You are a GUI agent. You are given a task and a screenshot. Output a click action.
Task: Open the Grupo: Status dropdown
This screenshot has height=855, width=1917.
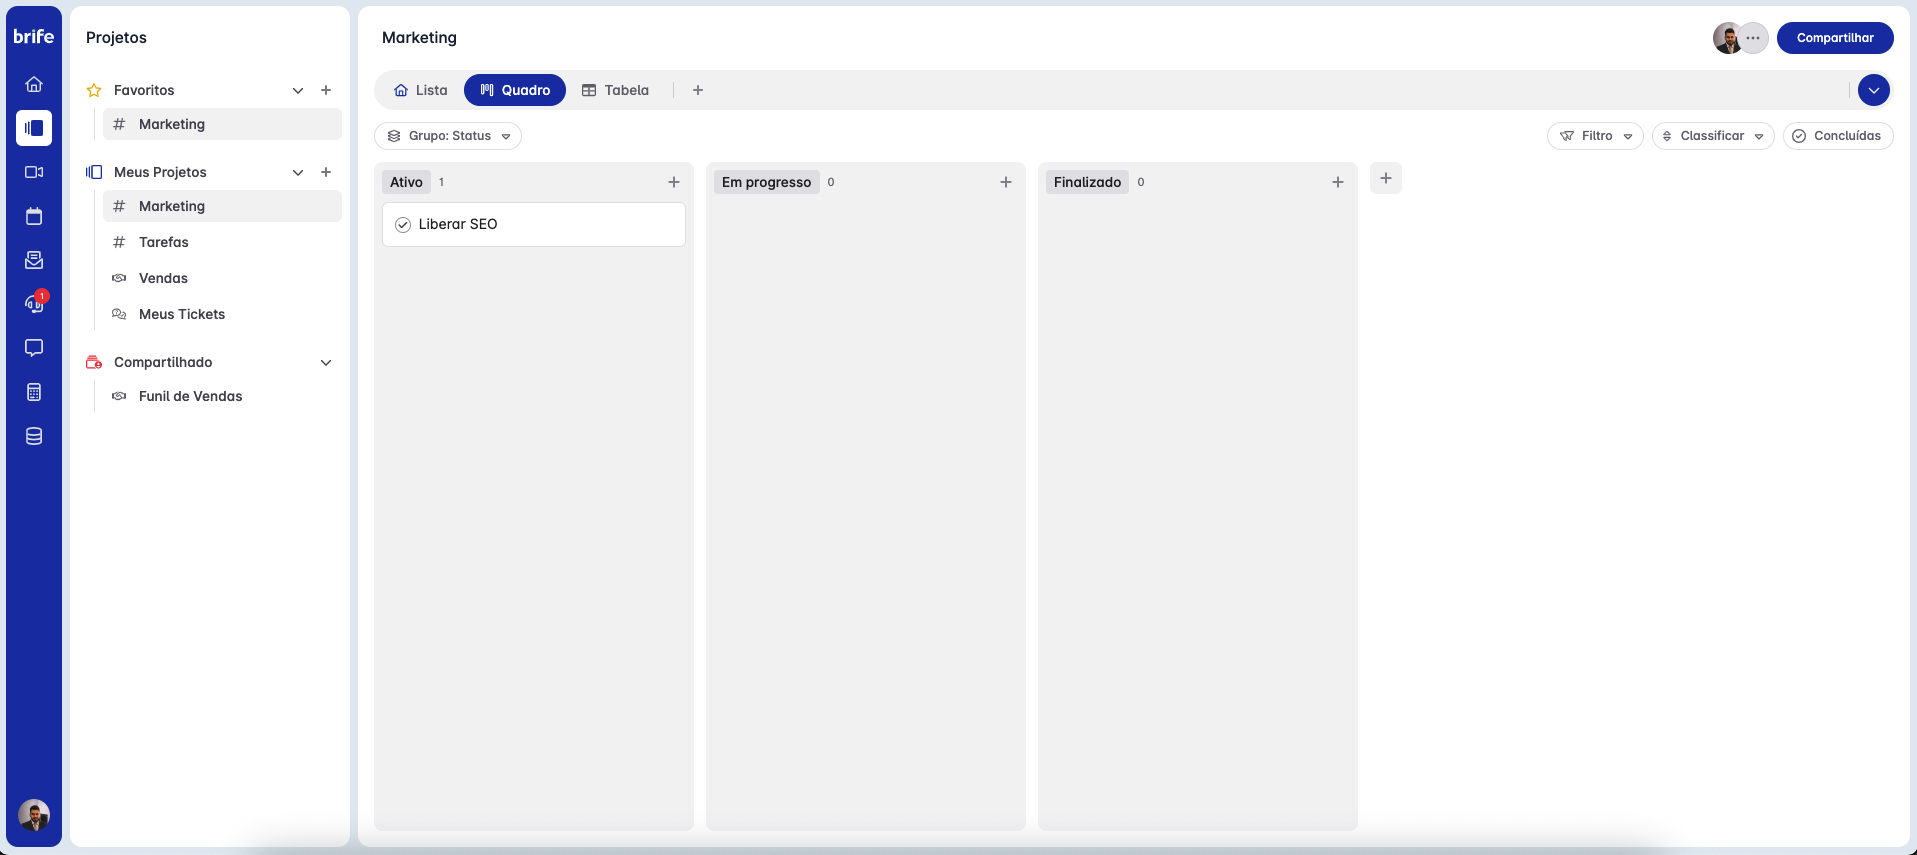pyautogui.click(x=448, y=136)
